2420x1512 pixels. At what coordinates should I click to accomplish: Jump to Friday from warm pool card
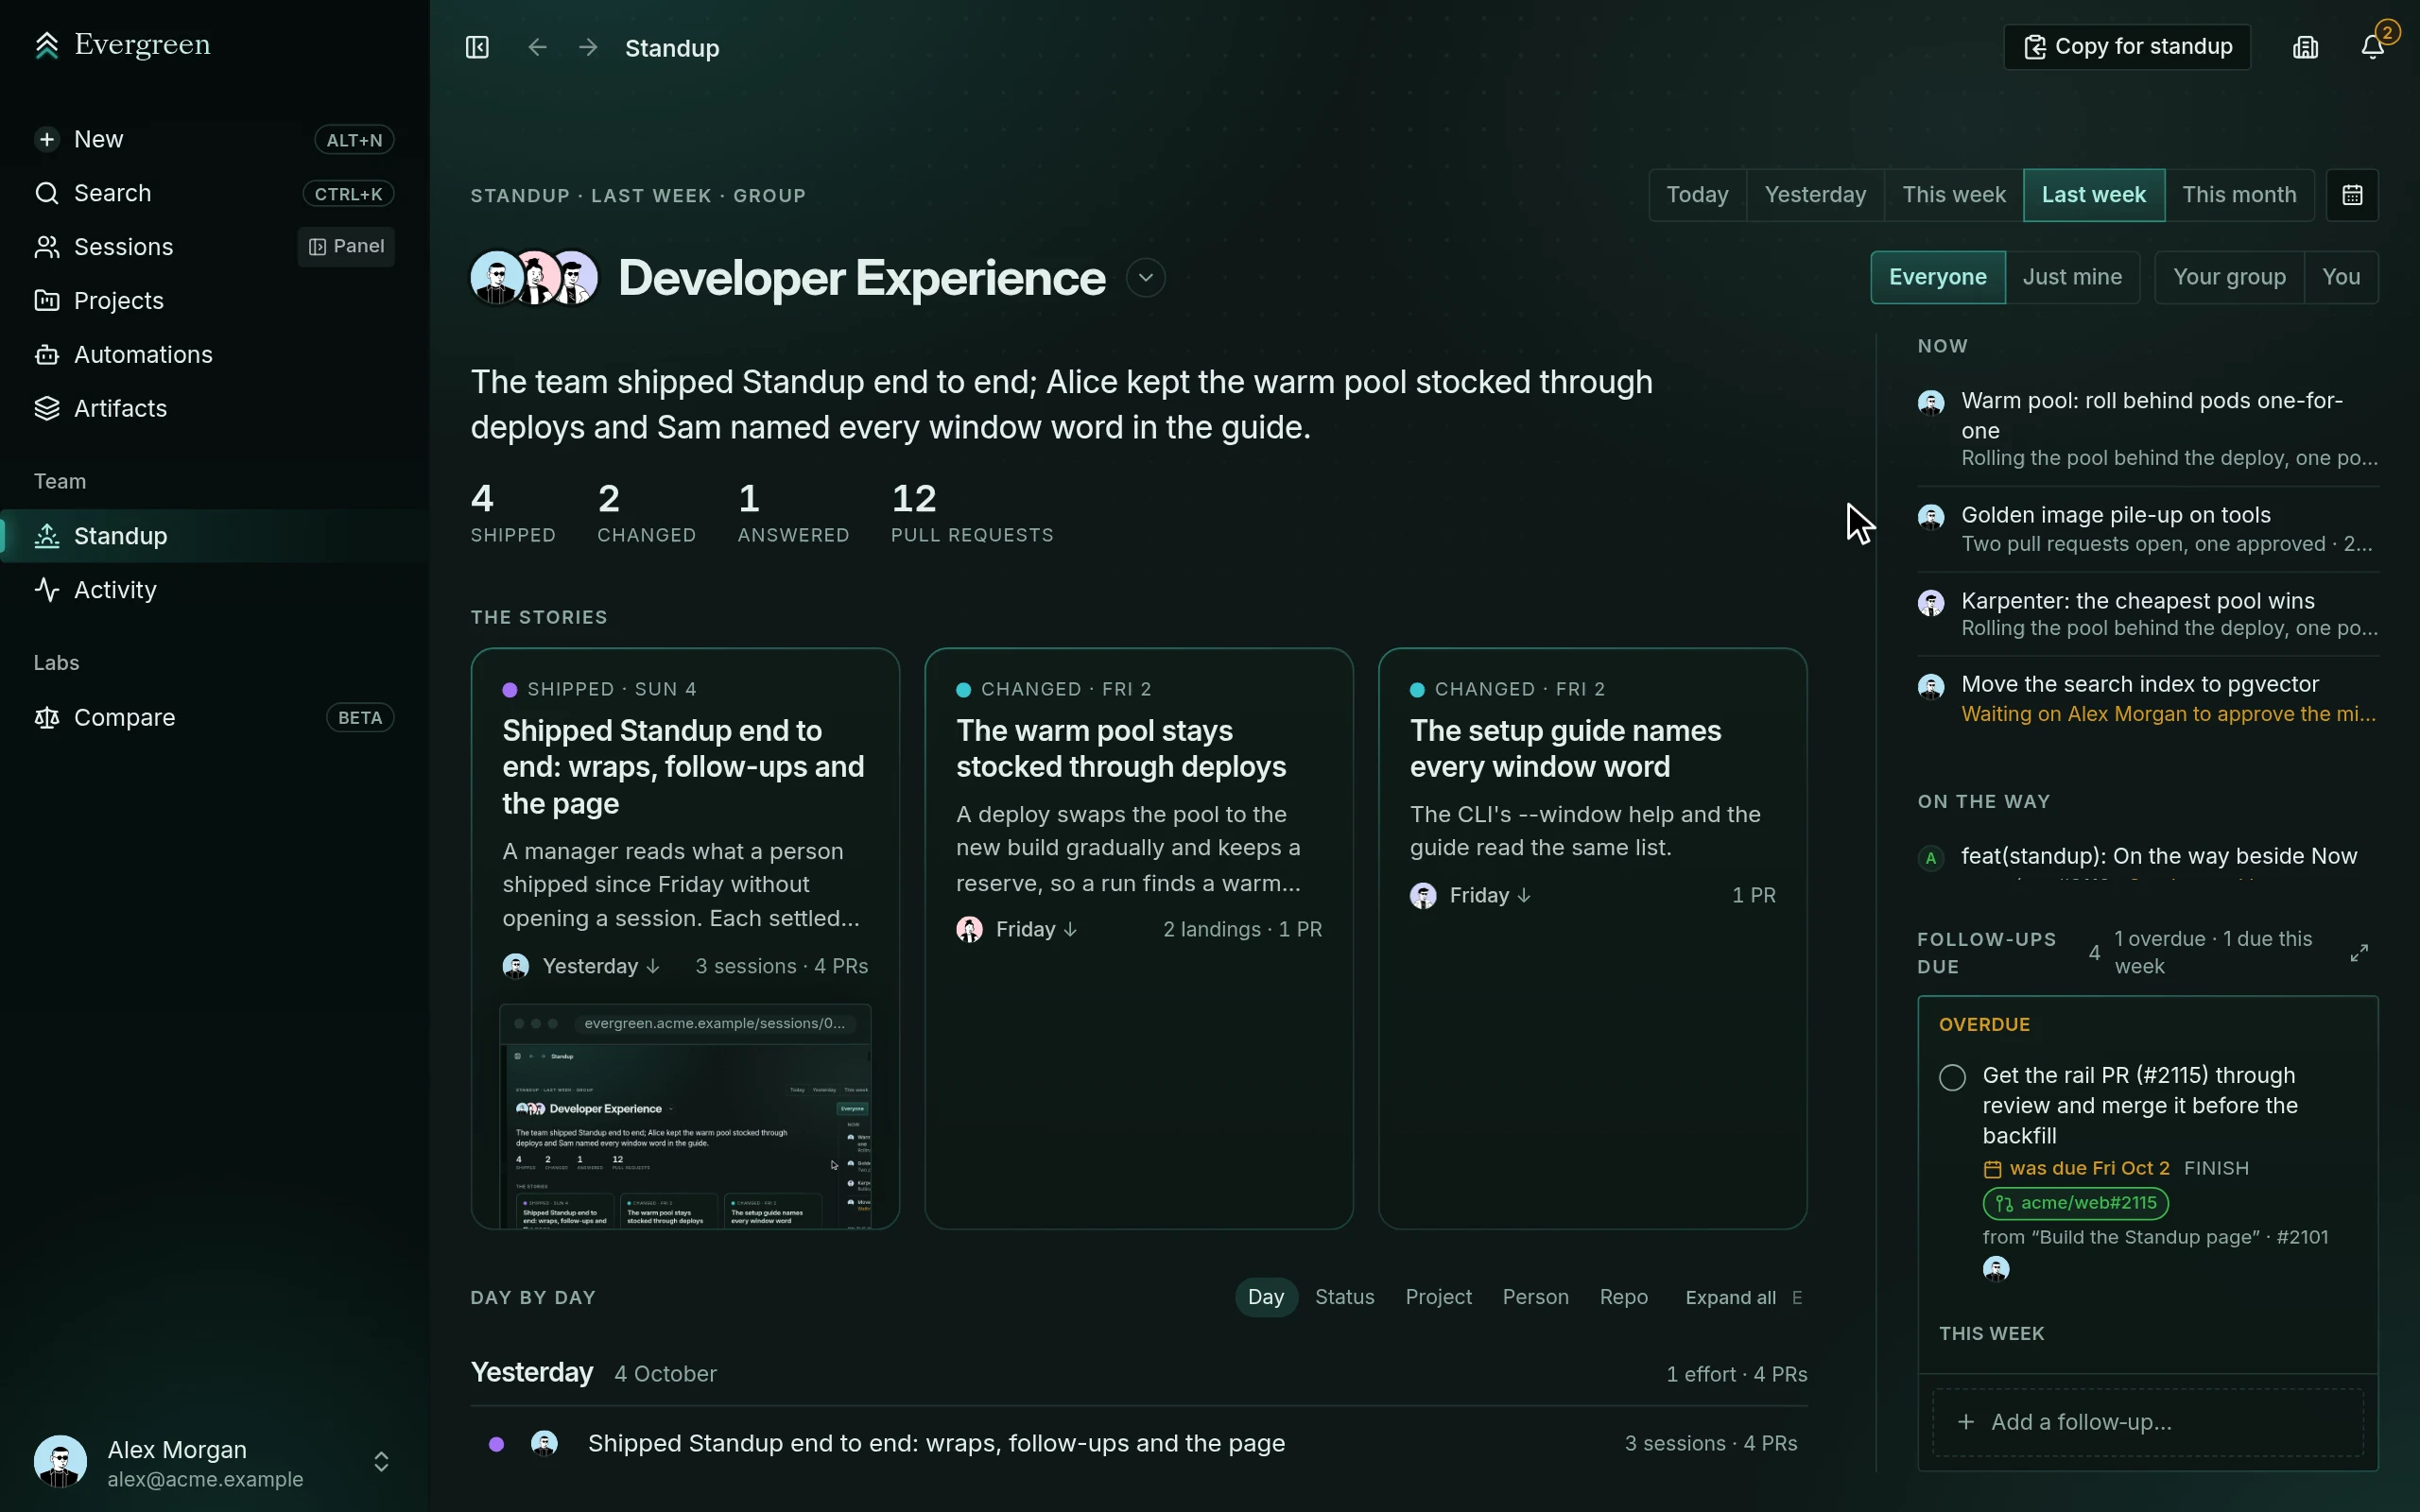point(1036,930)
